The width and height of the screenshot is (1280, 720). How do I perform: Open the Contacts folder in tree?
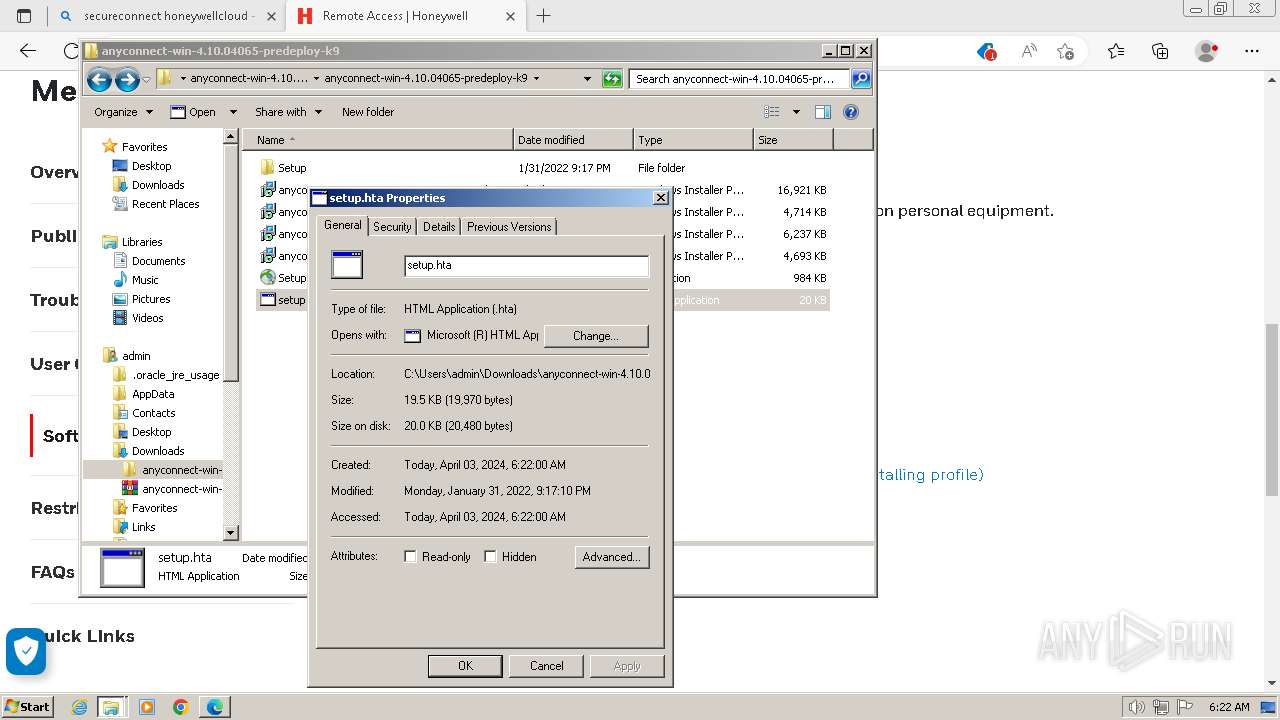(153, 413)
